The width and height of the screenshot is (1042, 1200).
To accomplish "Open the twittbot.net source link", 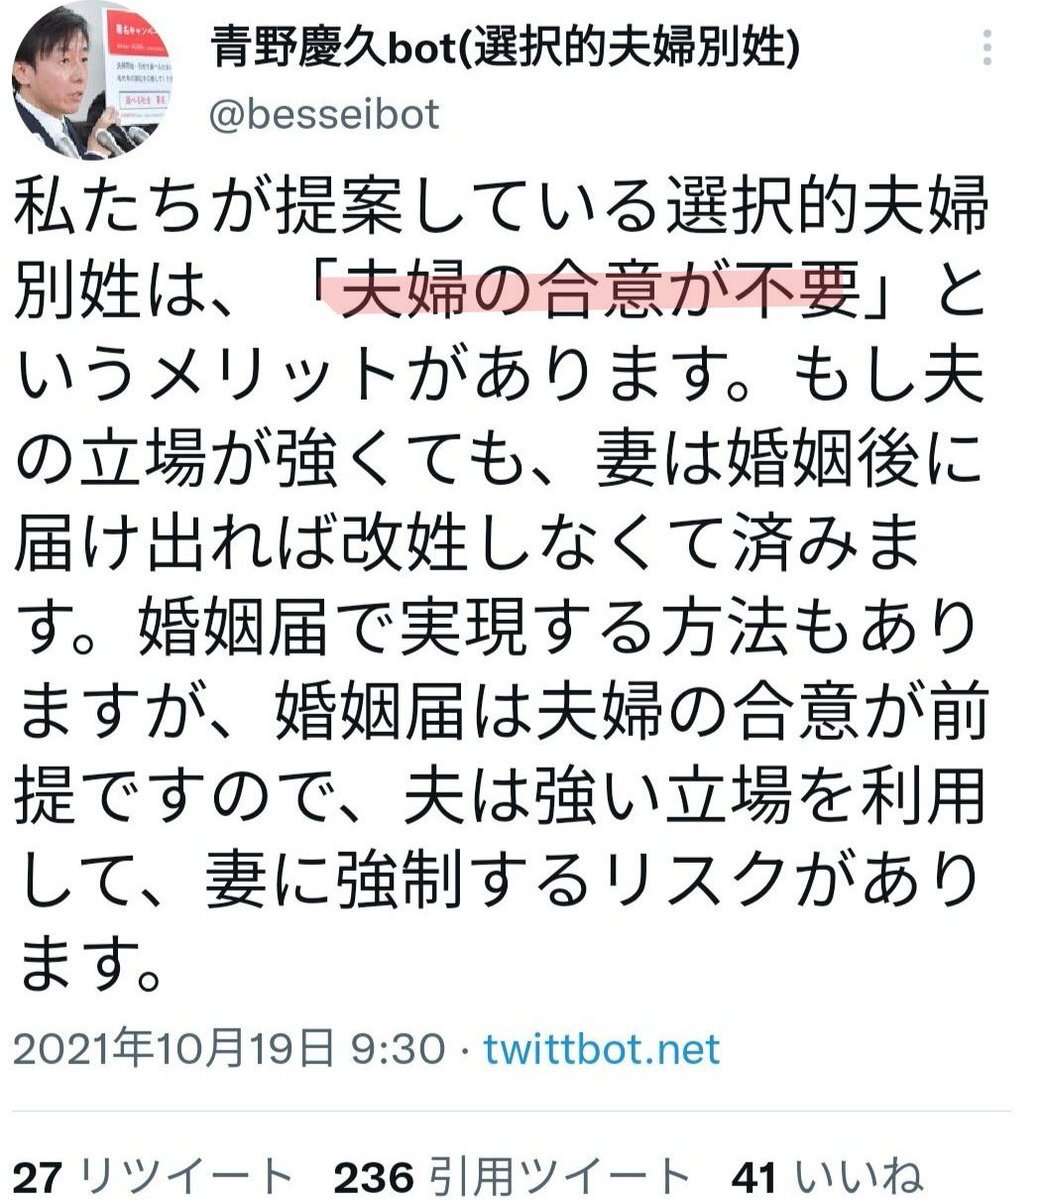I will (x=602, y=1049).
